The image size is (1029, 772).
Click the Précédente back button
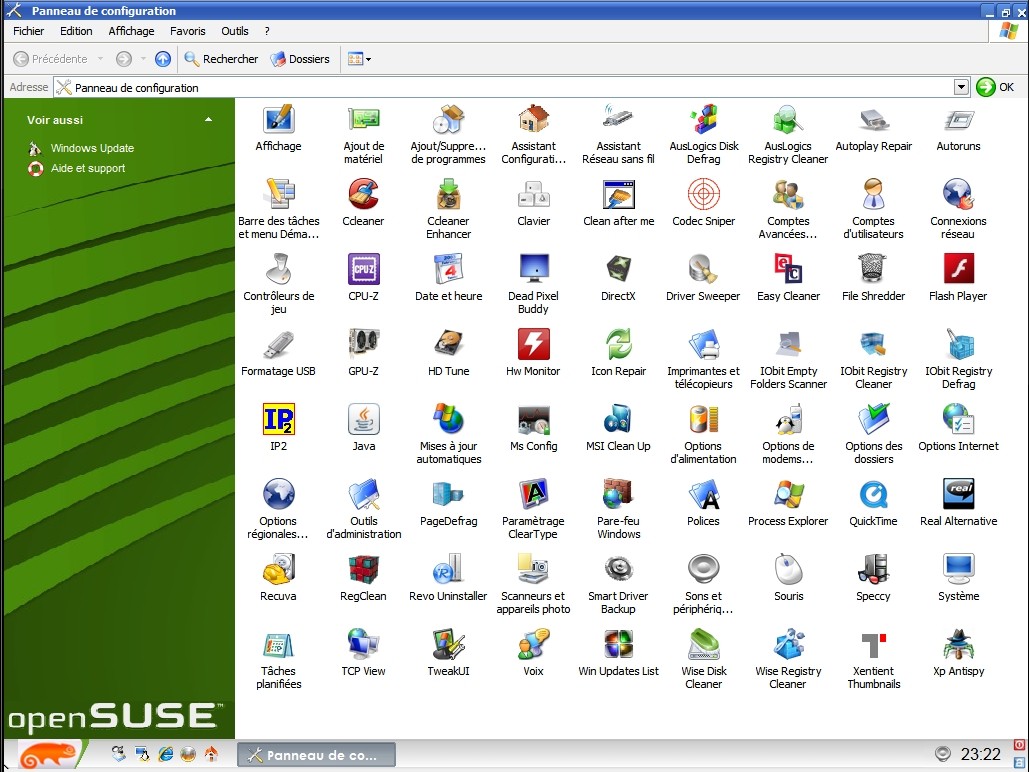pos(50,59)
